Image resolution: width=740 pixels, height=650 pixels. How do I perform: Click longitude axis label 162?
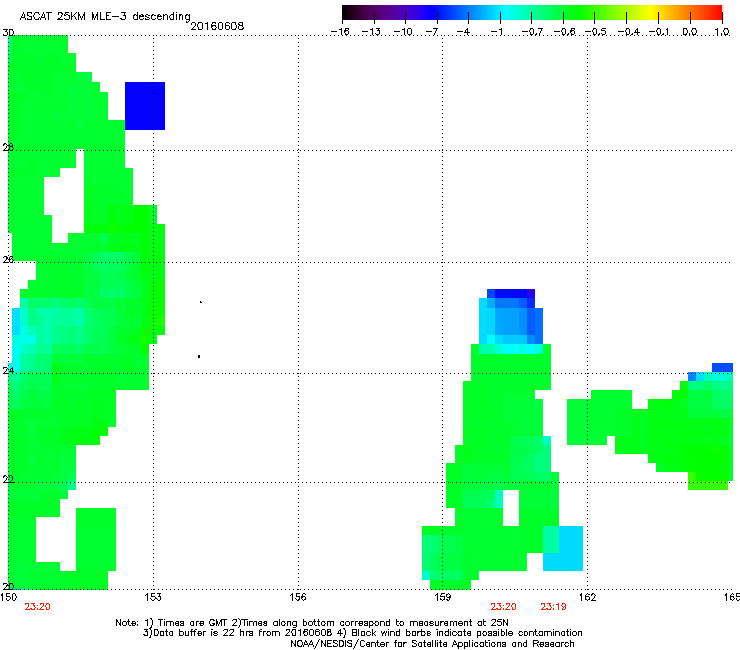[587, 597]
